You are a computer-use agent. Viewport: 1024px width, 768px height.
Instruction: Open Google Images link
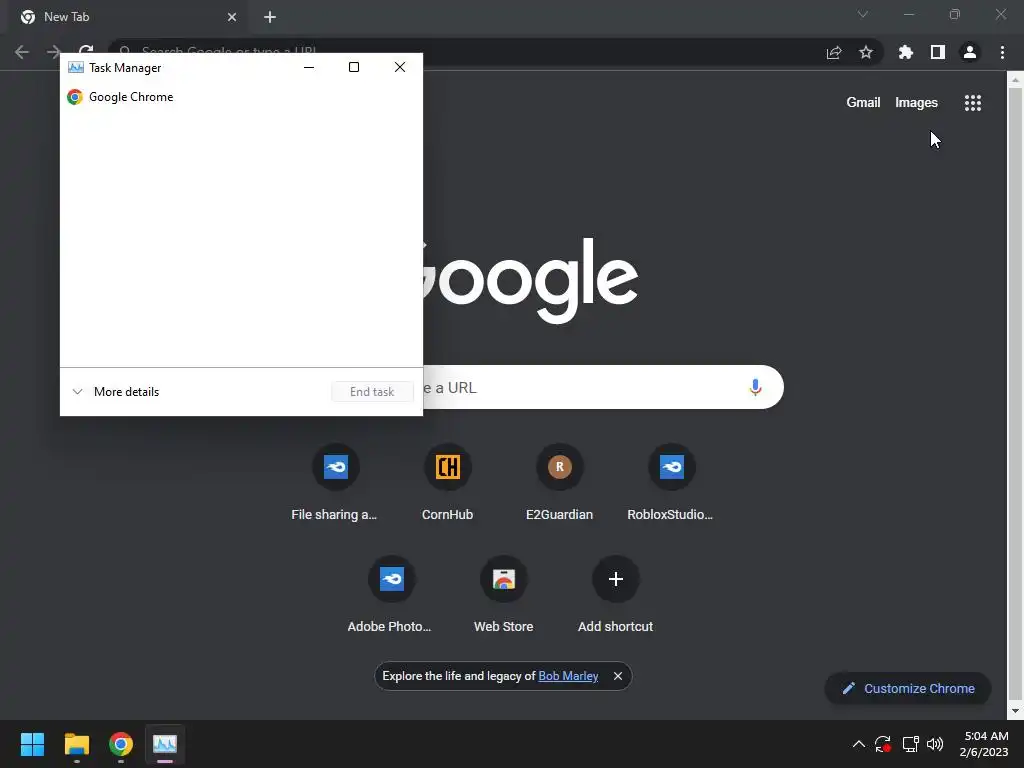pyautogui.click(x=916, y=103)
